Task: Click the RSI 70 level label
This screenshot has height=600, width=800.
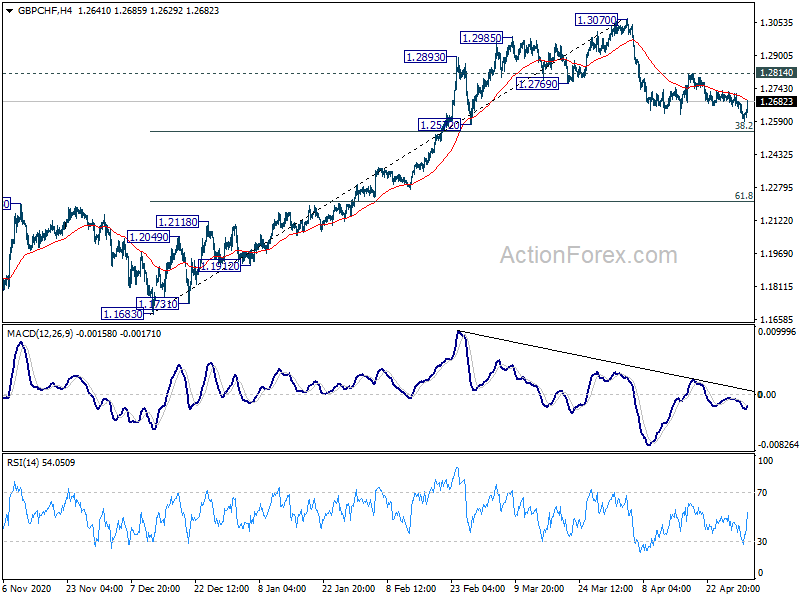Action: [x=762, y=493]
